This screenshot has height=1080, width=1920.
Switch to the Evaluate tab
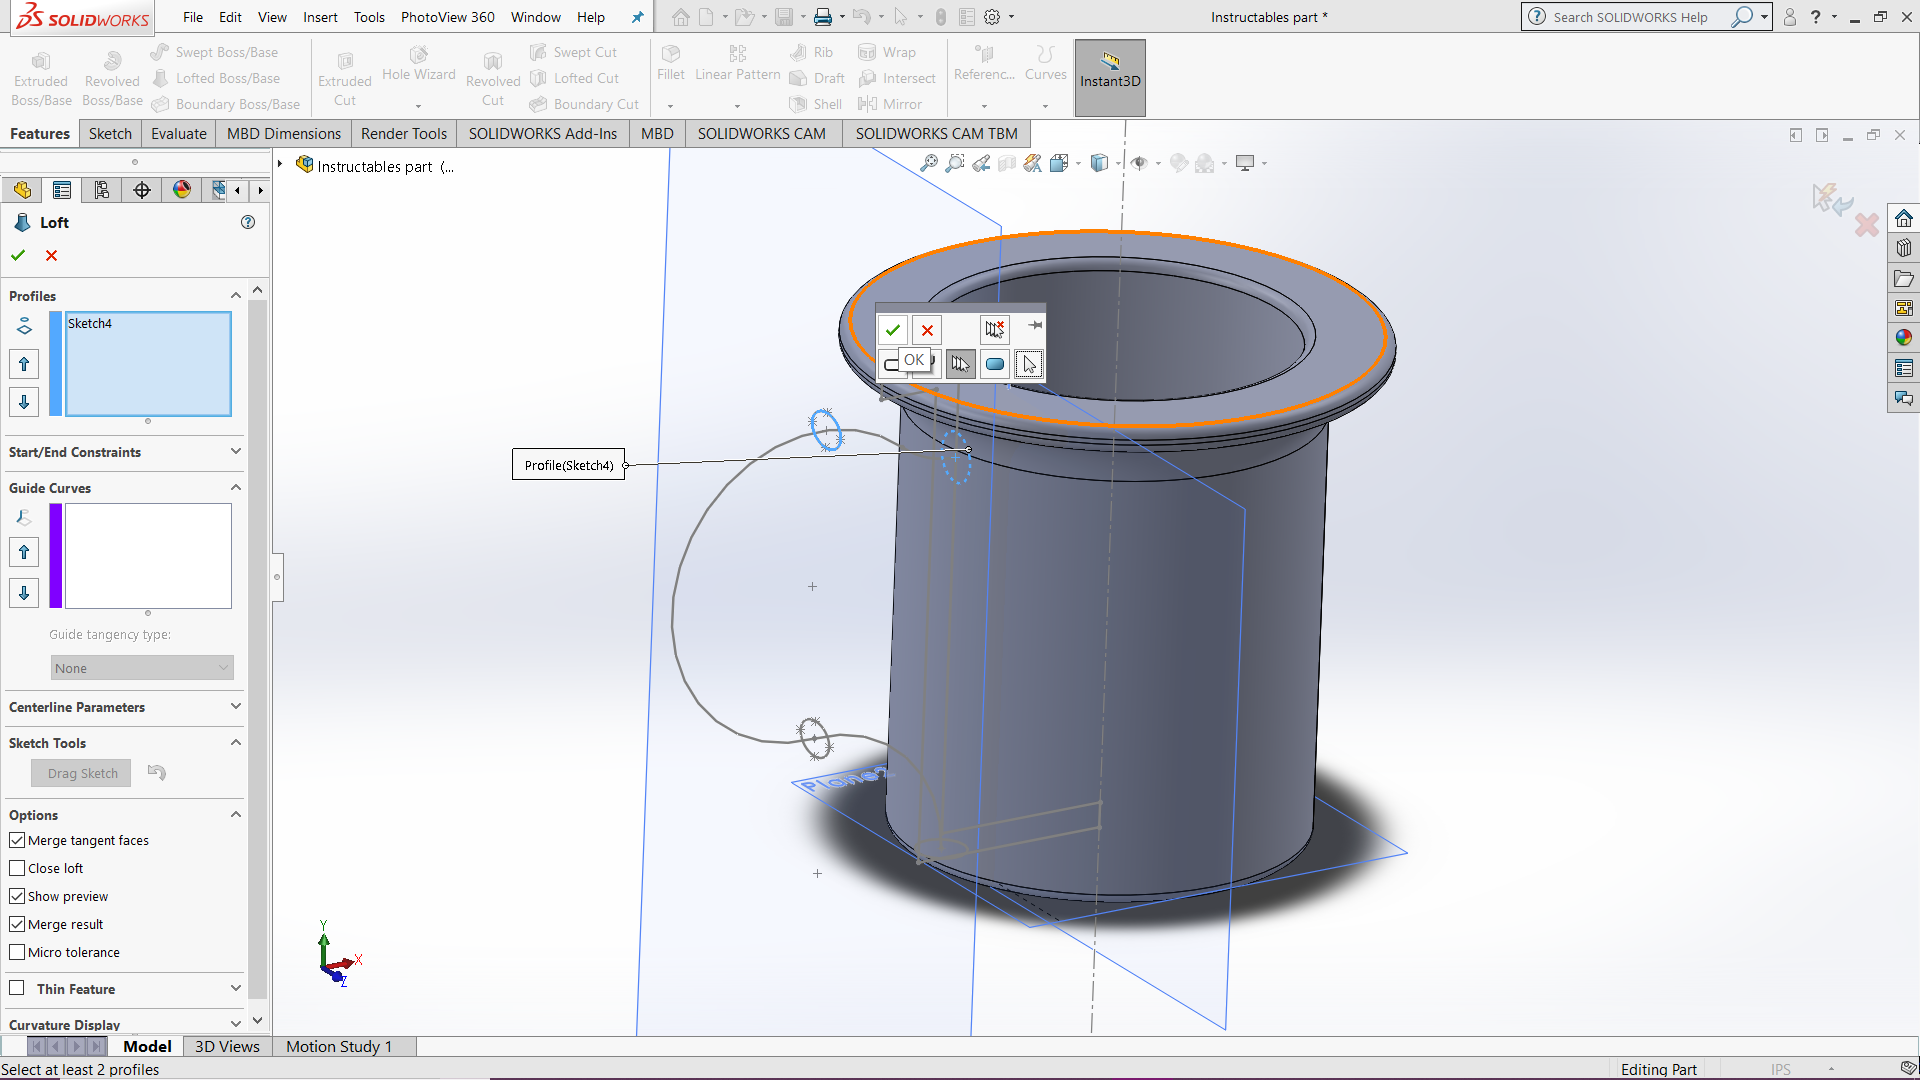point(178,133)
